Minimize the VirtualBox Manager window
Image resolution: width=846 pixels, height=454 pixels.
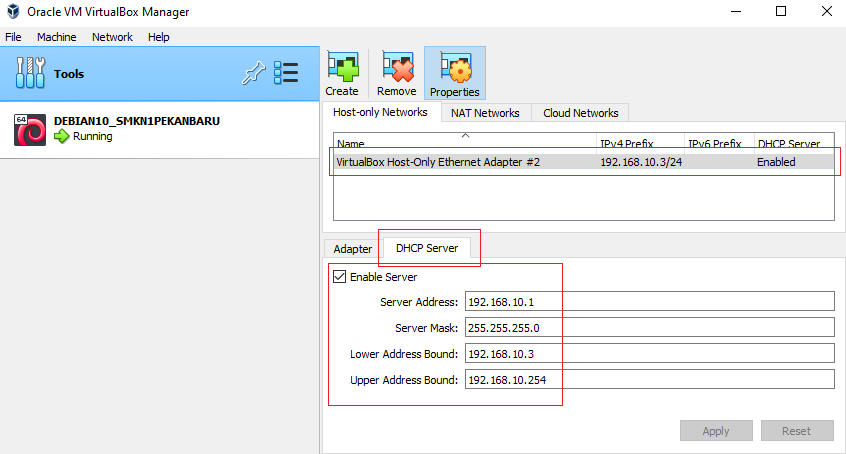click(736, 11)
